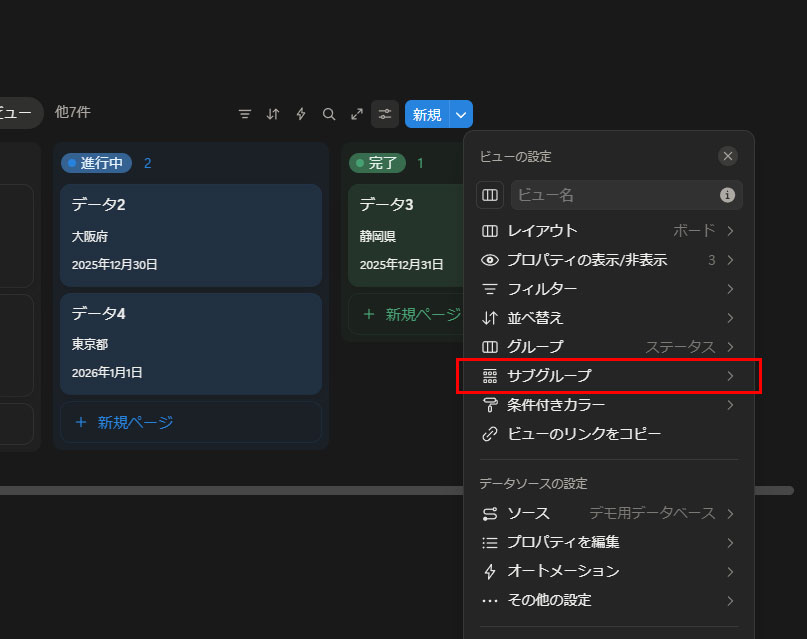Expand the レイアウト option showing ボード
Screen dimensions: 807x639
(x=608, y=231)
